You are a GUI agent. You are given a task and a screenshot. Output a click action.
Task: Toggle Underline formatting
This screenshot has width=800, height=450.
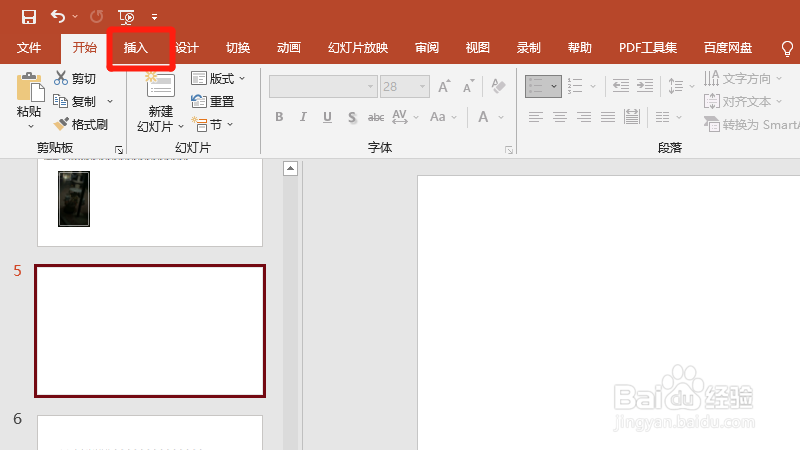click(328, 117)
